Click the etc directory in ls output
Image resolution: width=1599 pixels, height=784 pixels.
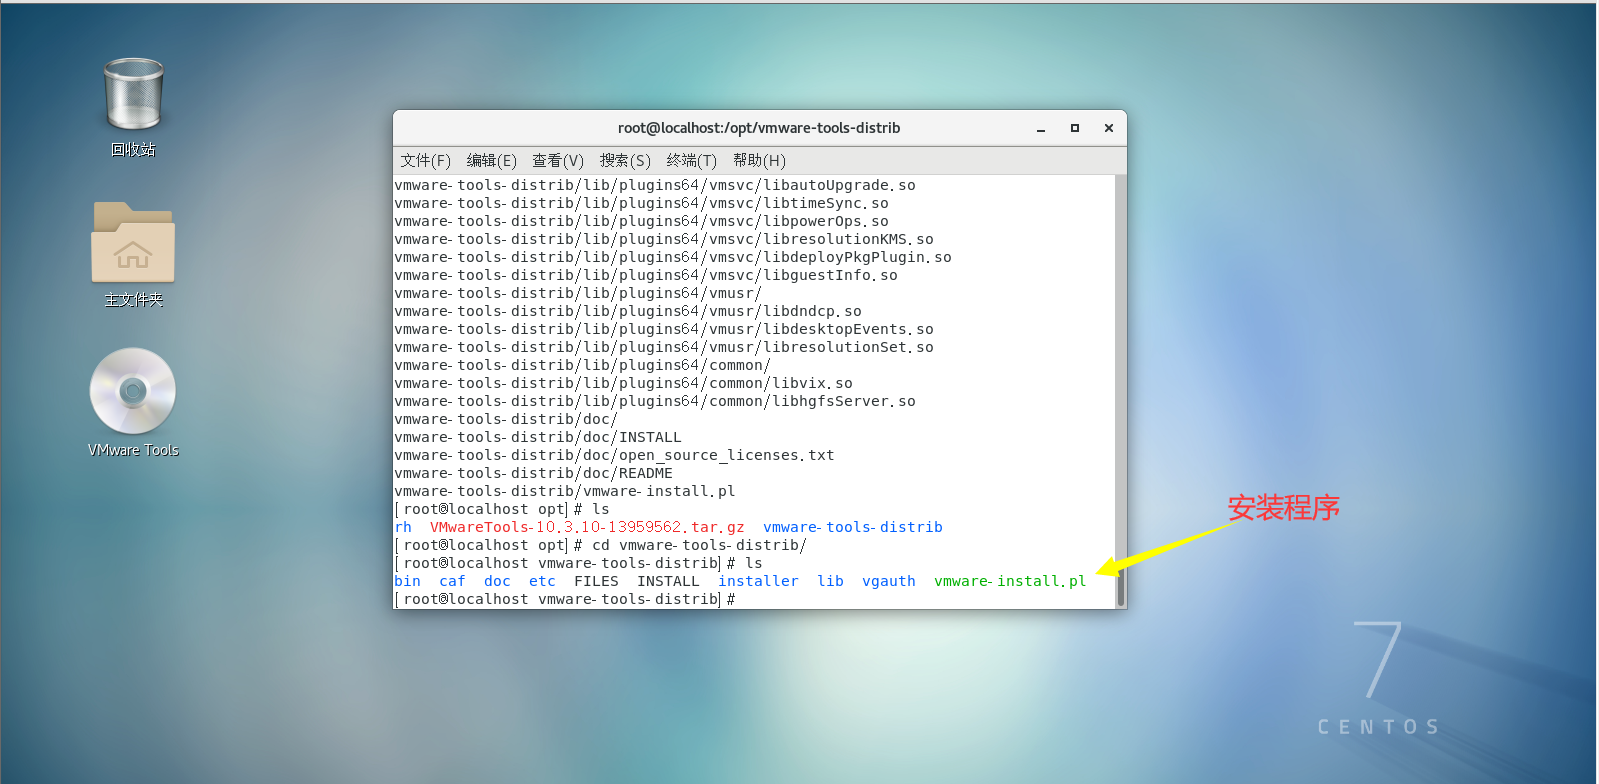point(542,581)
